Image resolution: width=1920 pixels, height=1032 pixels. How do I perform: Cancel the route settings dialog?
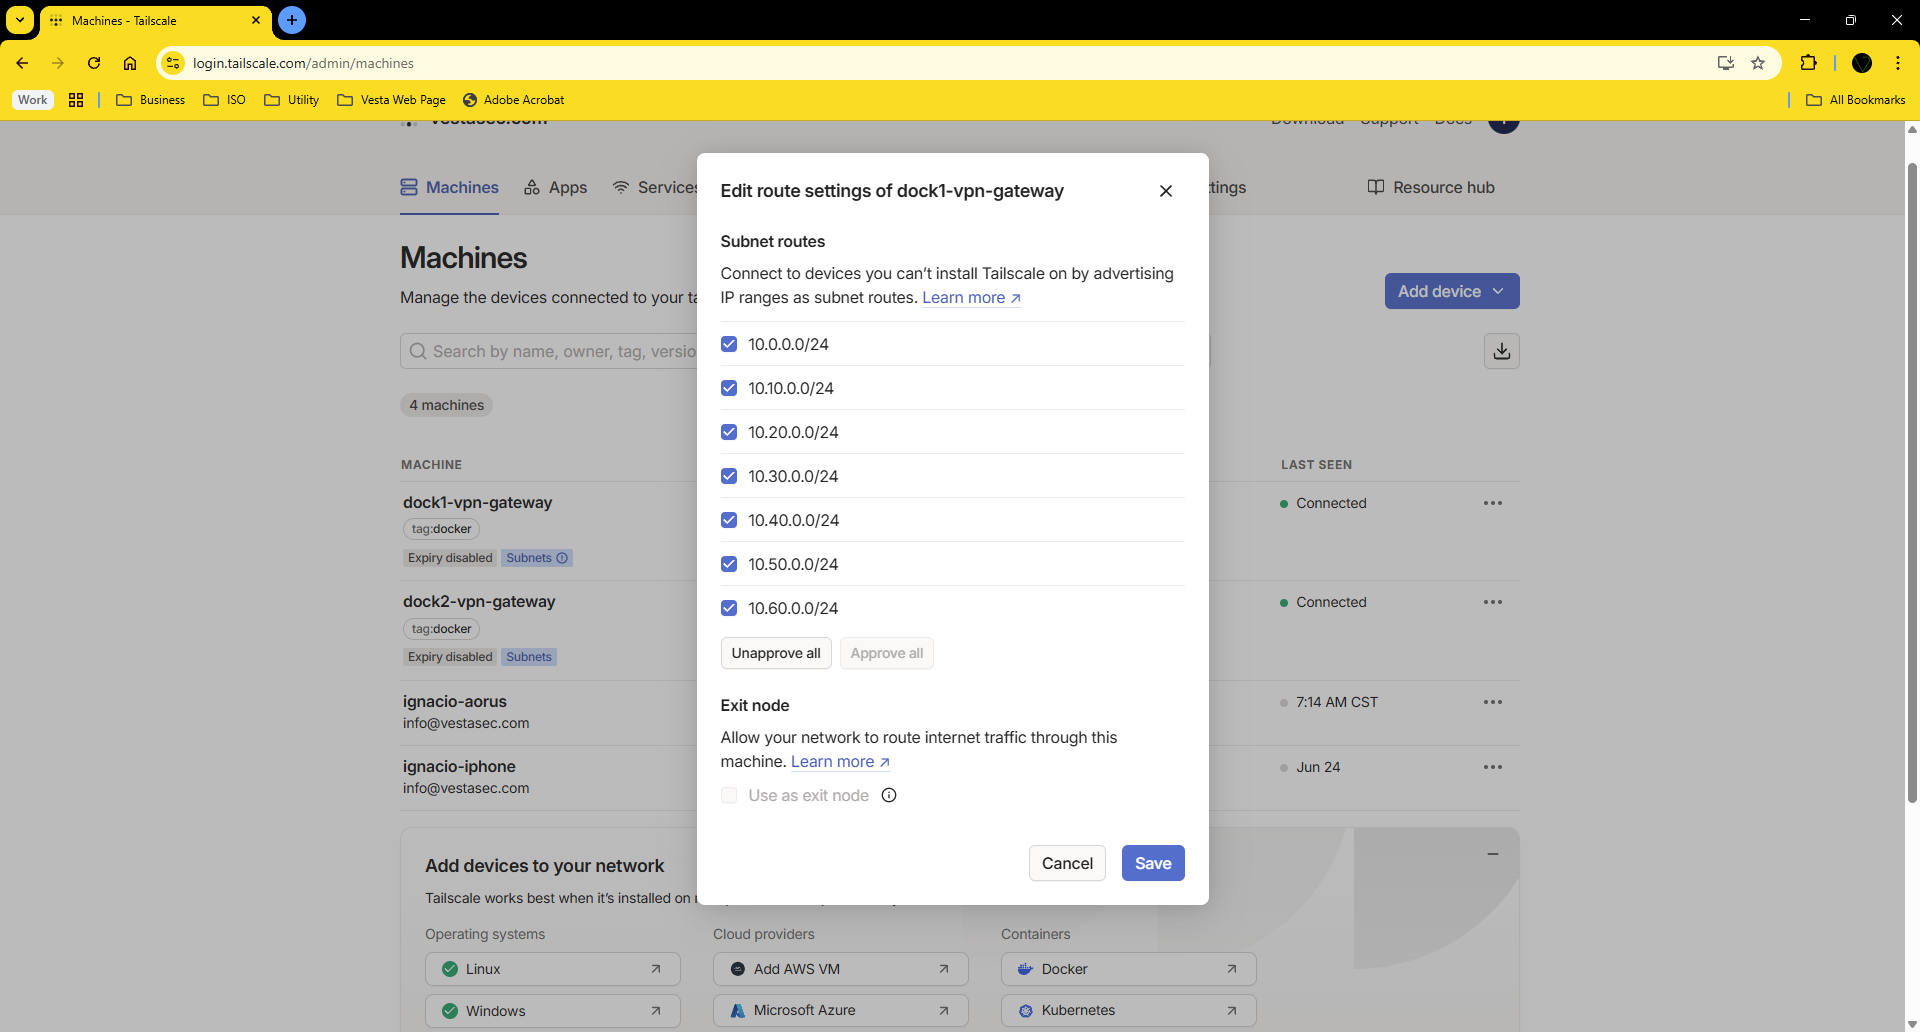pyautogui.click(x=1067, y=863)
